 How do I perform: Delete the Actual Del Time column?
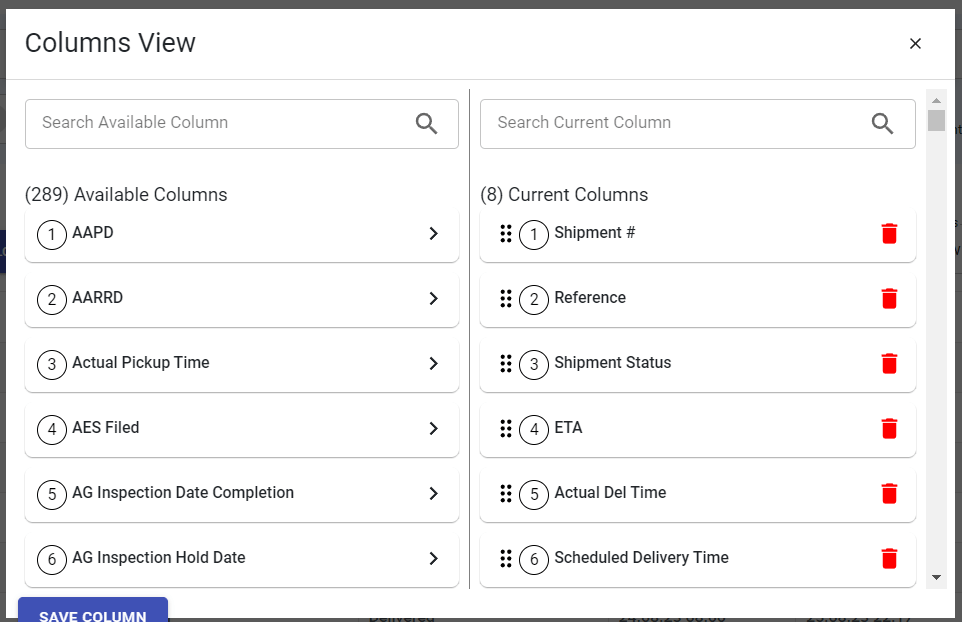tap(889, 493)
